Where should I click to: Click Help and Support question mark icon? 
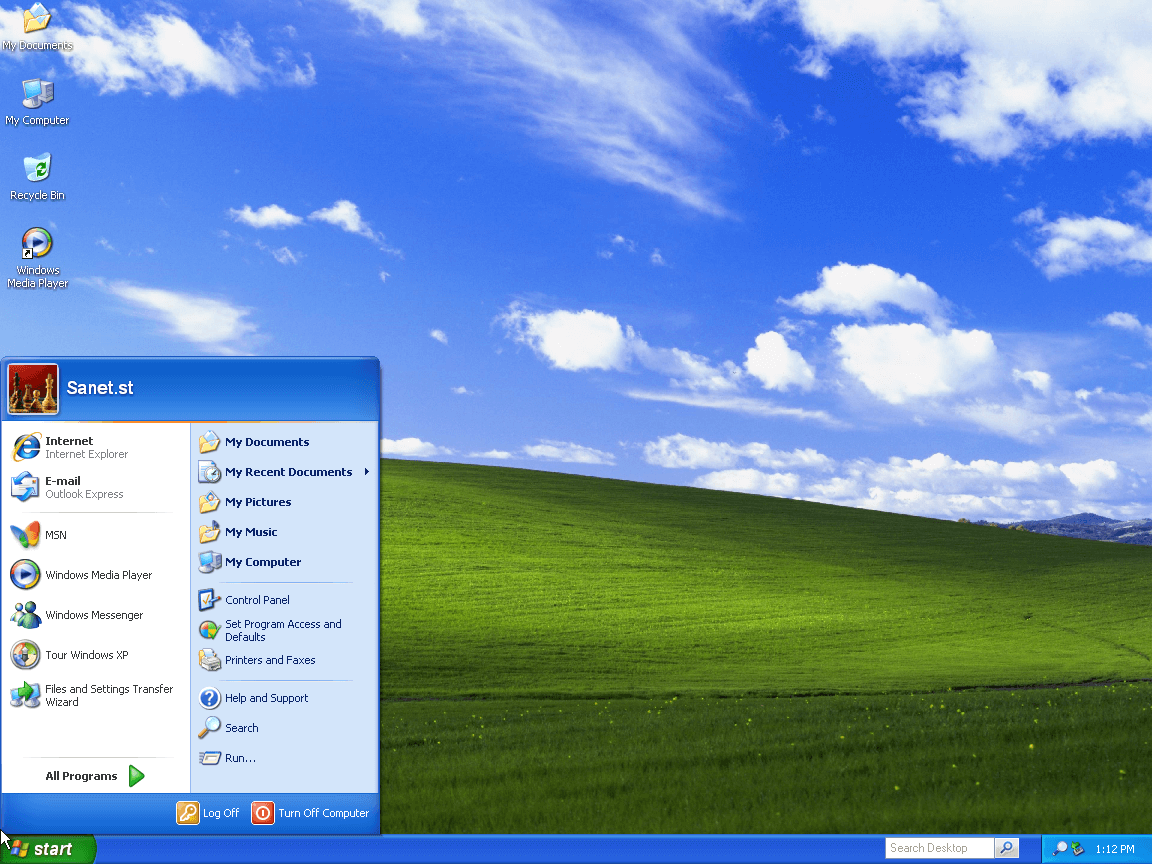pos(209,698)
